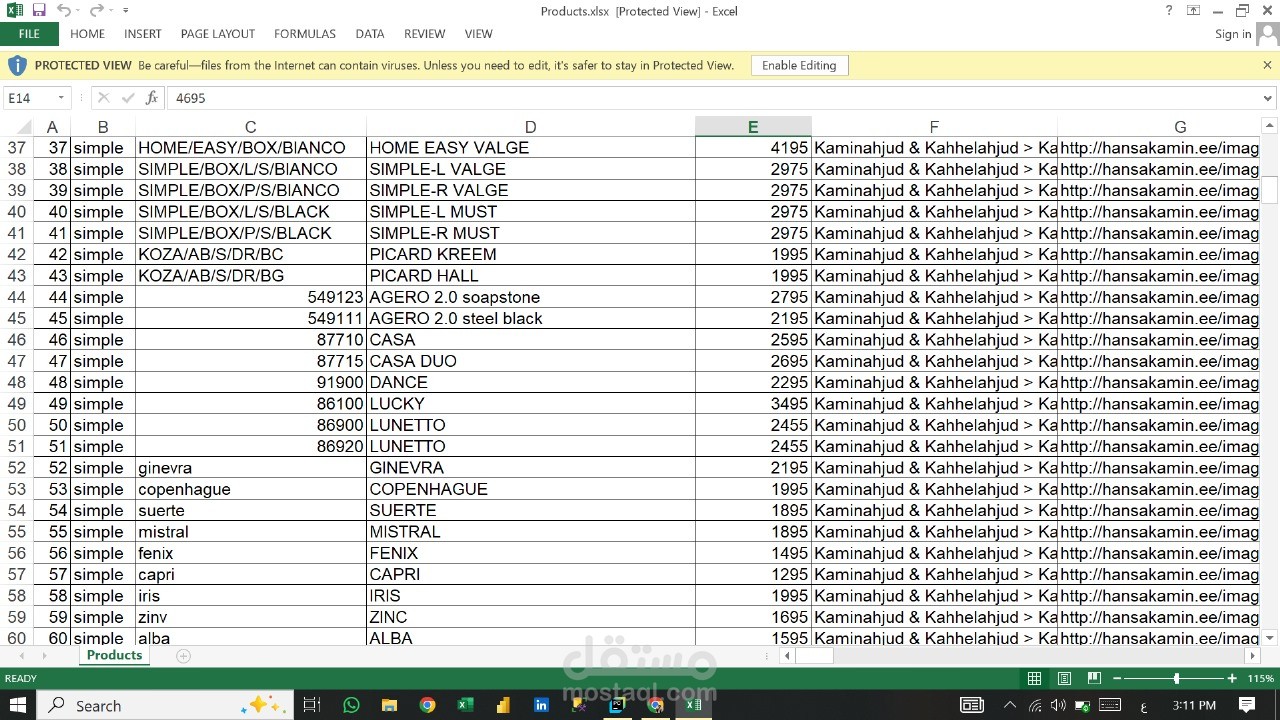The width and height of the screenshot is (1280, 720).
Task: Click the Redo arrow in Quick Access Toolbar
Action: pyautogui.click(x=96, y=11)
